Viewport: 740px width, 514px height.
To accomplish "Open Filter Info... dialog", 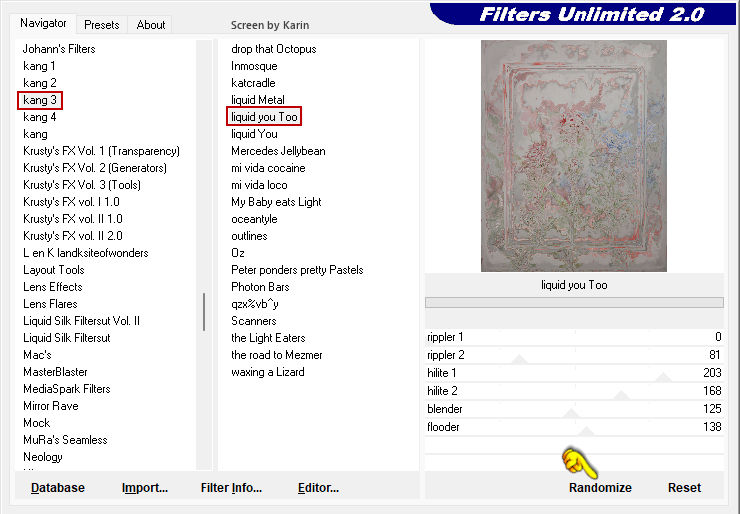I will 231,488.
